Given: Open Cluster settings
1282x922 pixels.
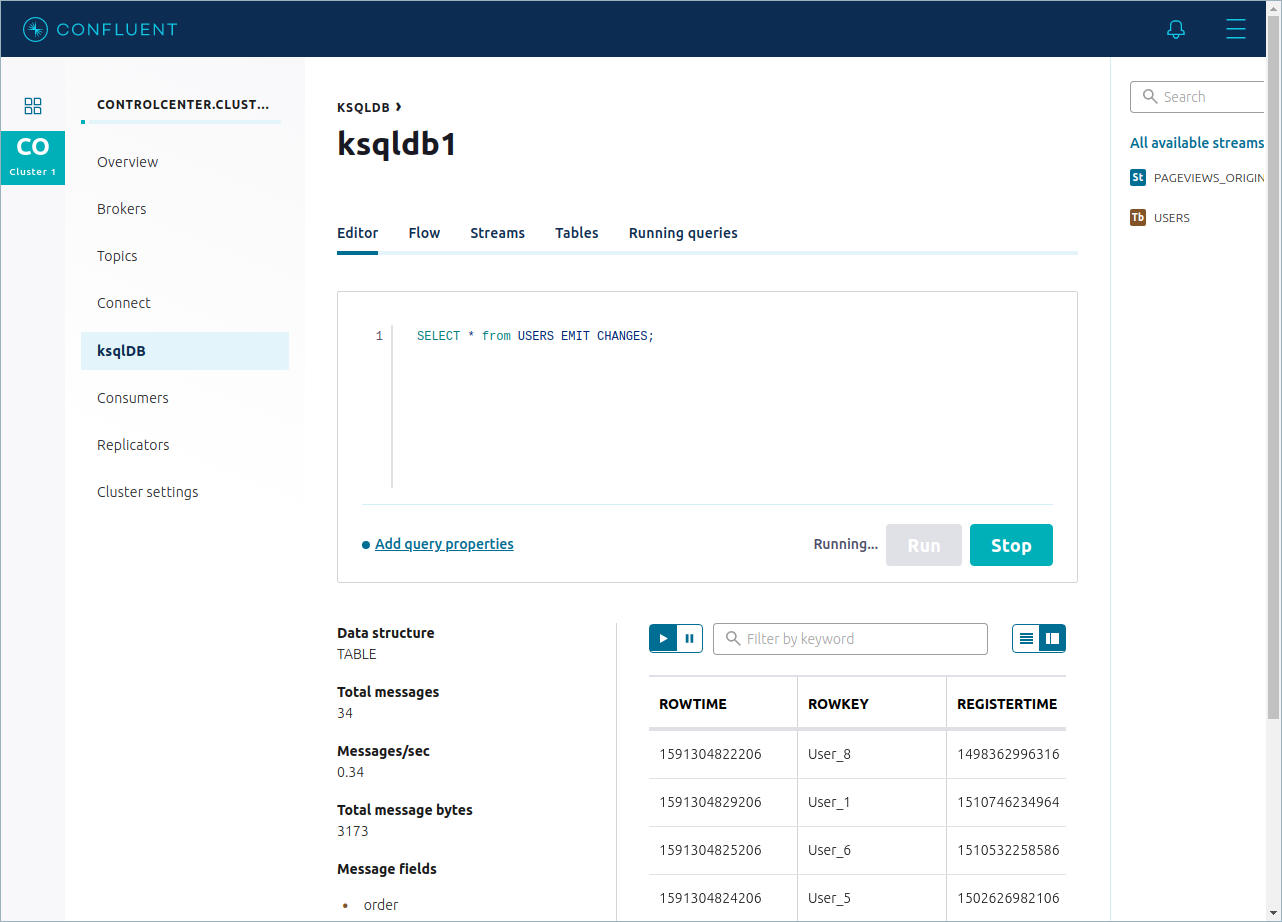Looking at the screenshot, I should tap(148, 492).
